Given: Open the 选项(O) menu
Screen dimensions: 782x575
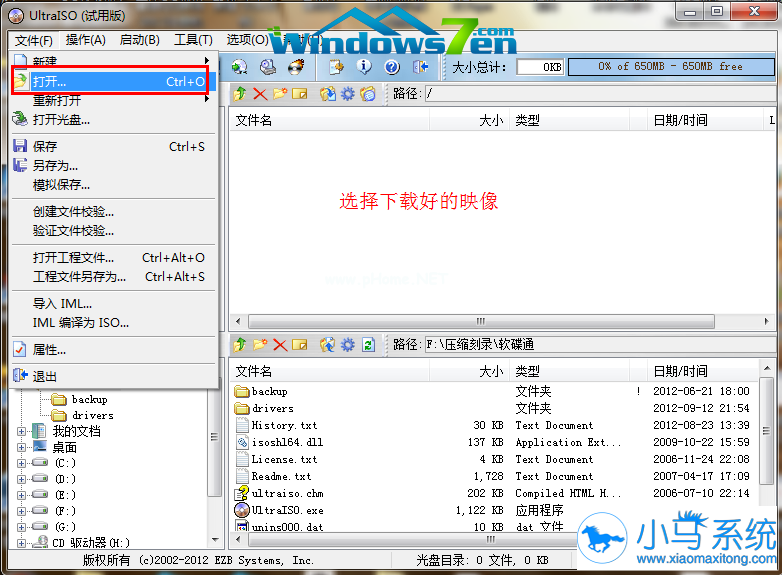Looking at the screenshot, I should tap(247, 40).
